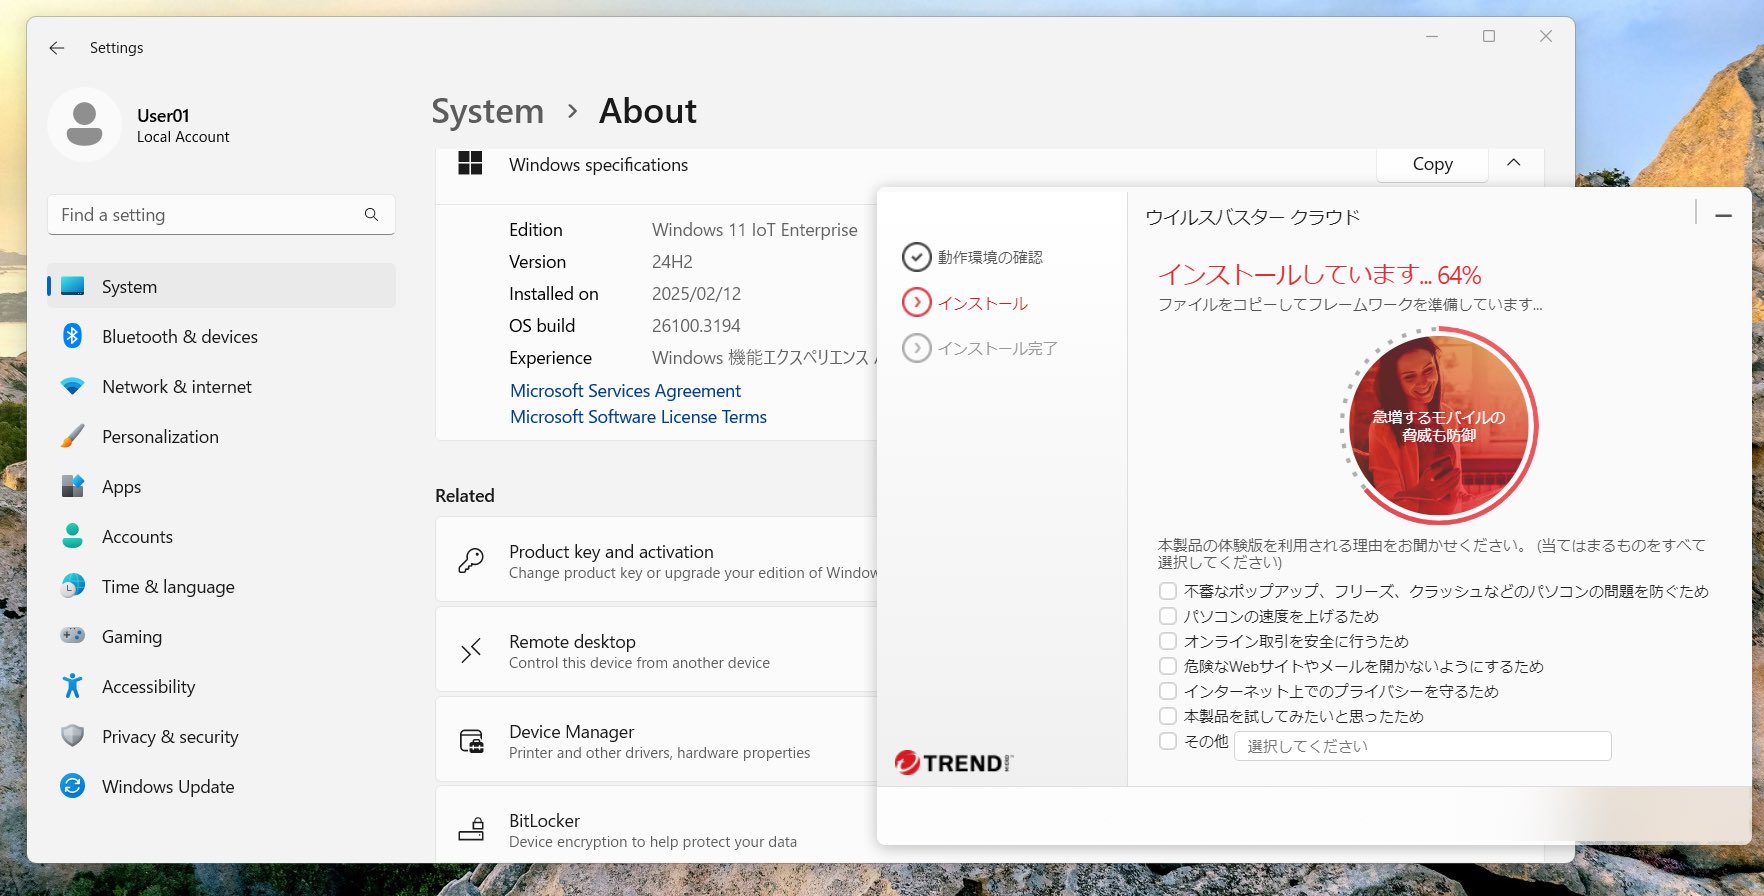Go to Accounts settings

(221, 537)
